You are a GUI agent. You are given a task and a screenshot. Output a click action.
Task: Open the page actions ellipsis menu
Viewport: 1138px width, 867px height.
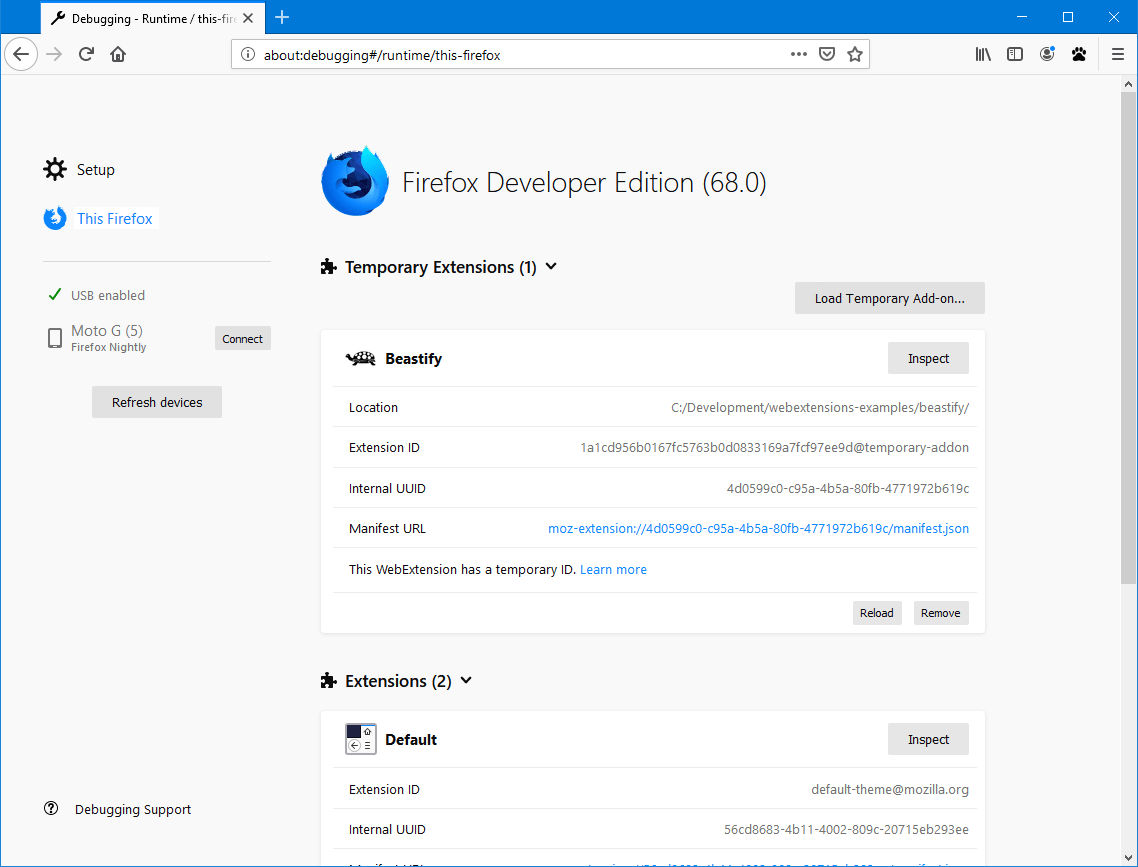point(798,54)
